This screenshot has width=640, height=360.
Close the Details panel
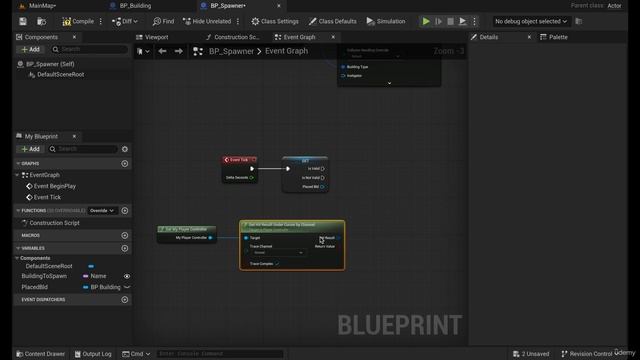[529, 37]
